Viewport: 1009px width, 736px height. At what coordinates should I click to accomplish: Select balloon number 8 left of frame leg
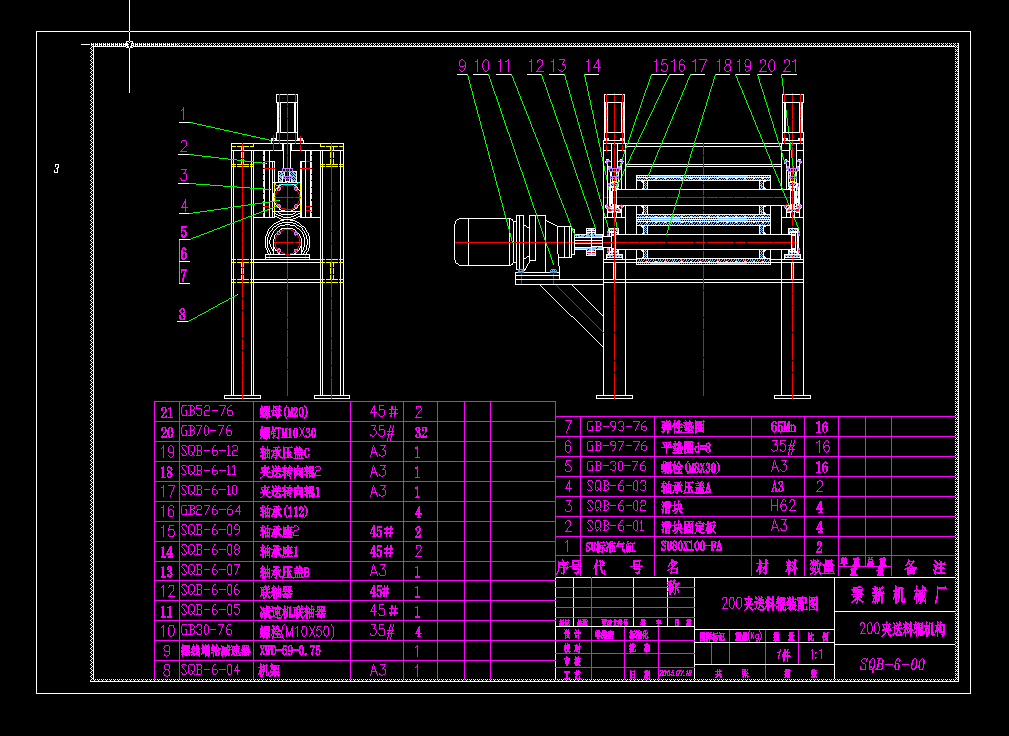(182, 314)
